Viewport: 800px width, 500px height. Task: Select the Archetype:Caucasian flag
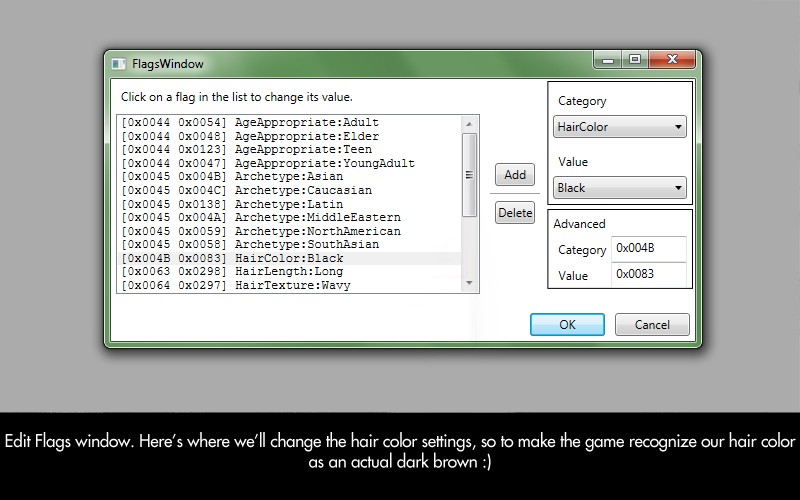click(x=289, y=190)
